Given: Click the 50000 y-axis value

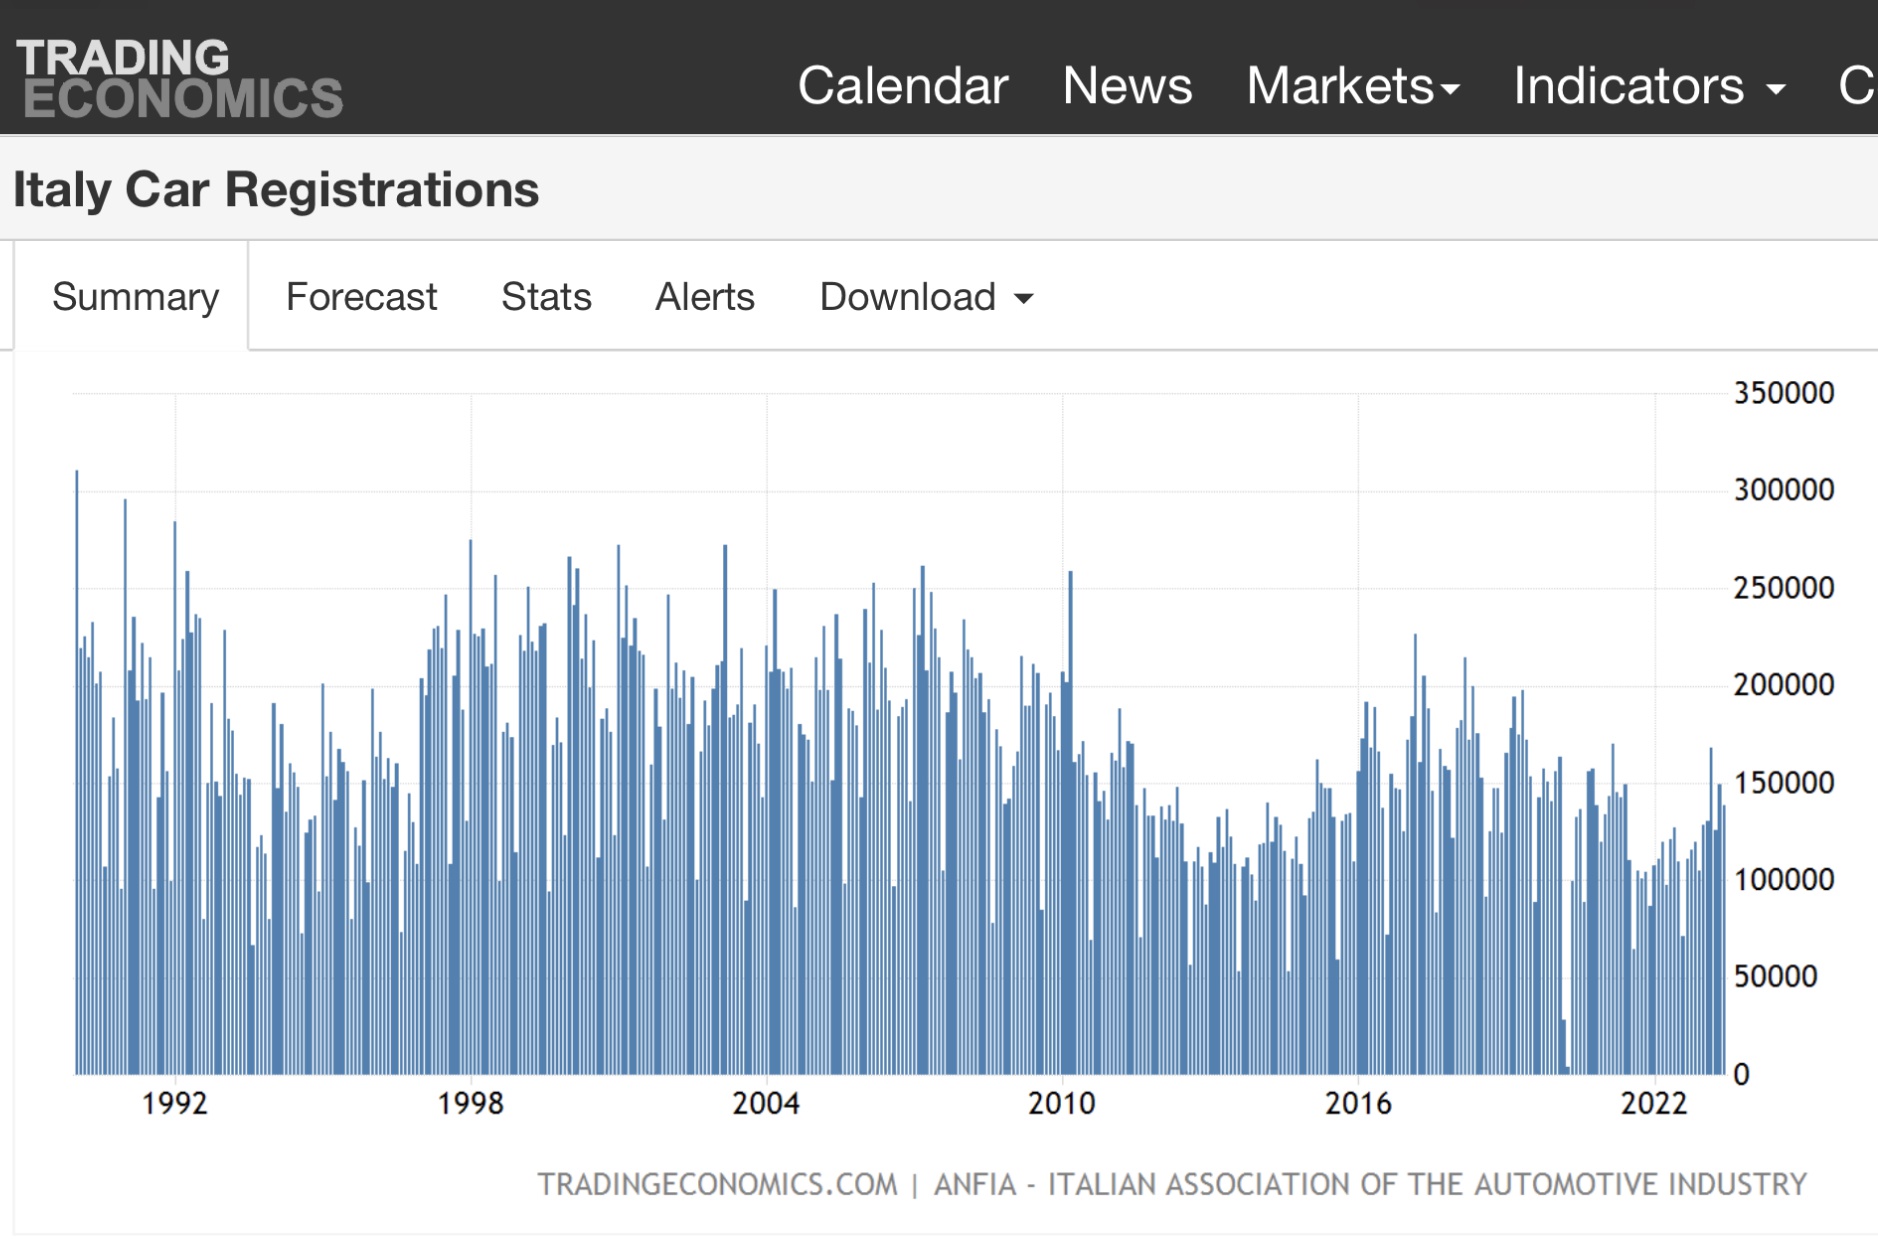Looking at the screenshot, I should (1775, 977).
